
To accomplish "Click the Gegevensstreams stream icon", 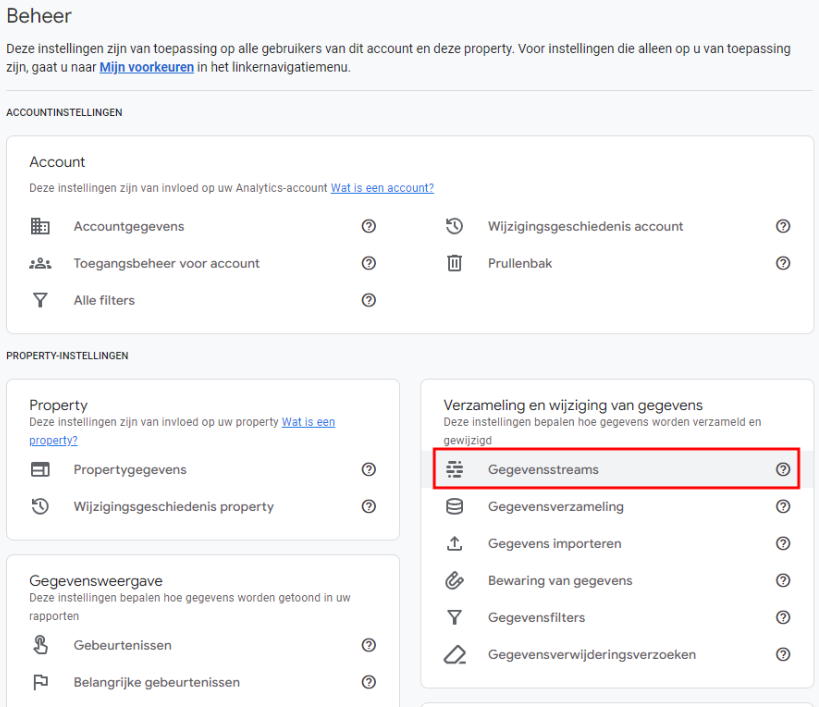I will (454, 469).
